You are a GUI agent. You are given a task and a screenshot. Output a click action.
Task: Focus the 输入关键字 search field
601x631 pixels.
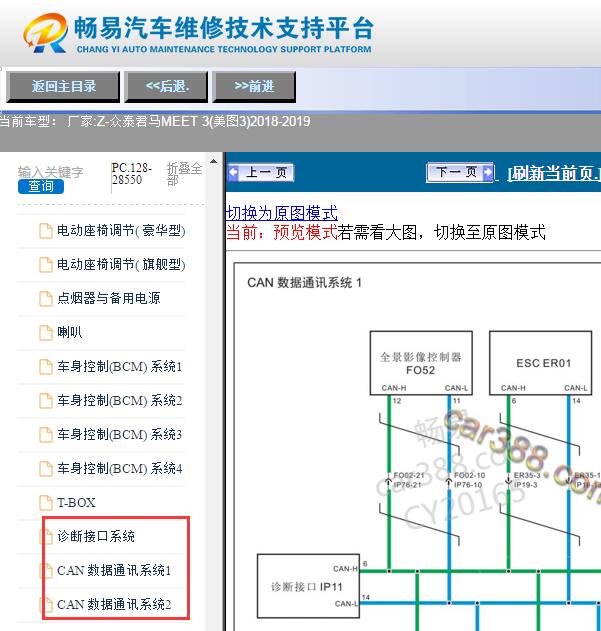click(x=51, y=172)
